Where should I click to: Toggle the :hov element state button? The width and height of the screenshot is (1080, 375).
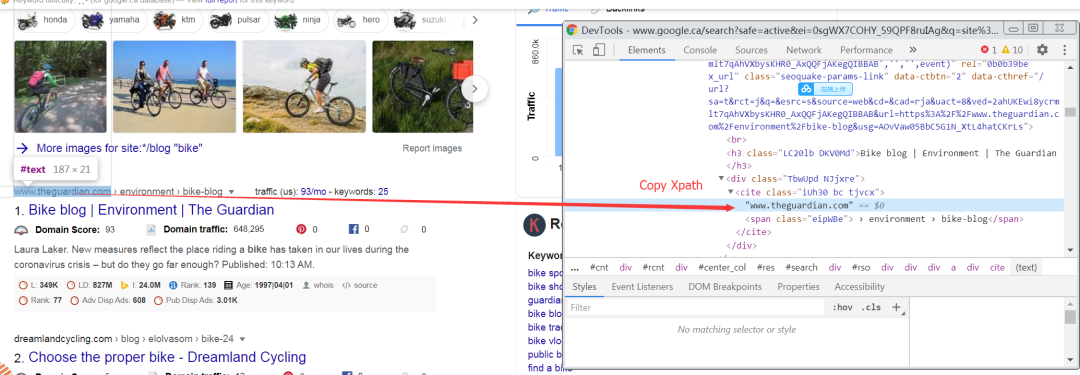pos(842,307)
